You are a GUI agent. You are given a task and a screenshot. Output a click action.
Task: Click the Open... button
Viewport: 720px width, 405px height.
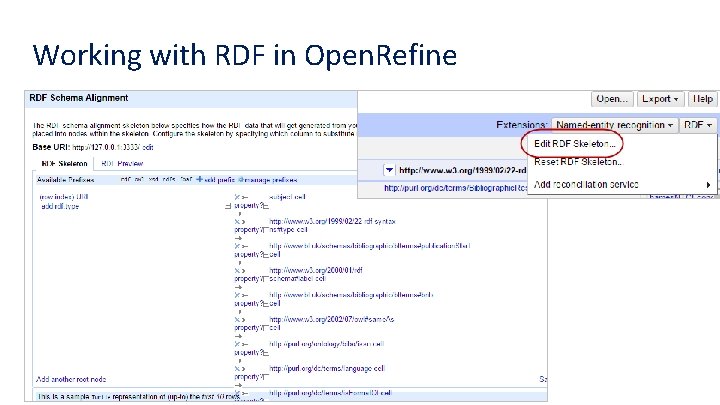(x=612, y=99)
